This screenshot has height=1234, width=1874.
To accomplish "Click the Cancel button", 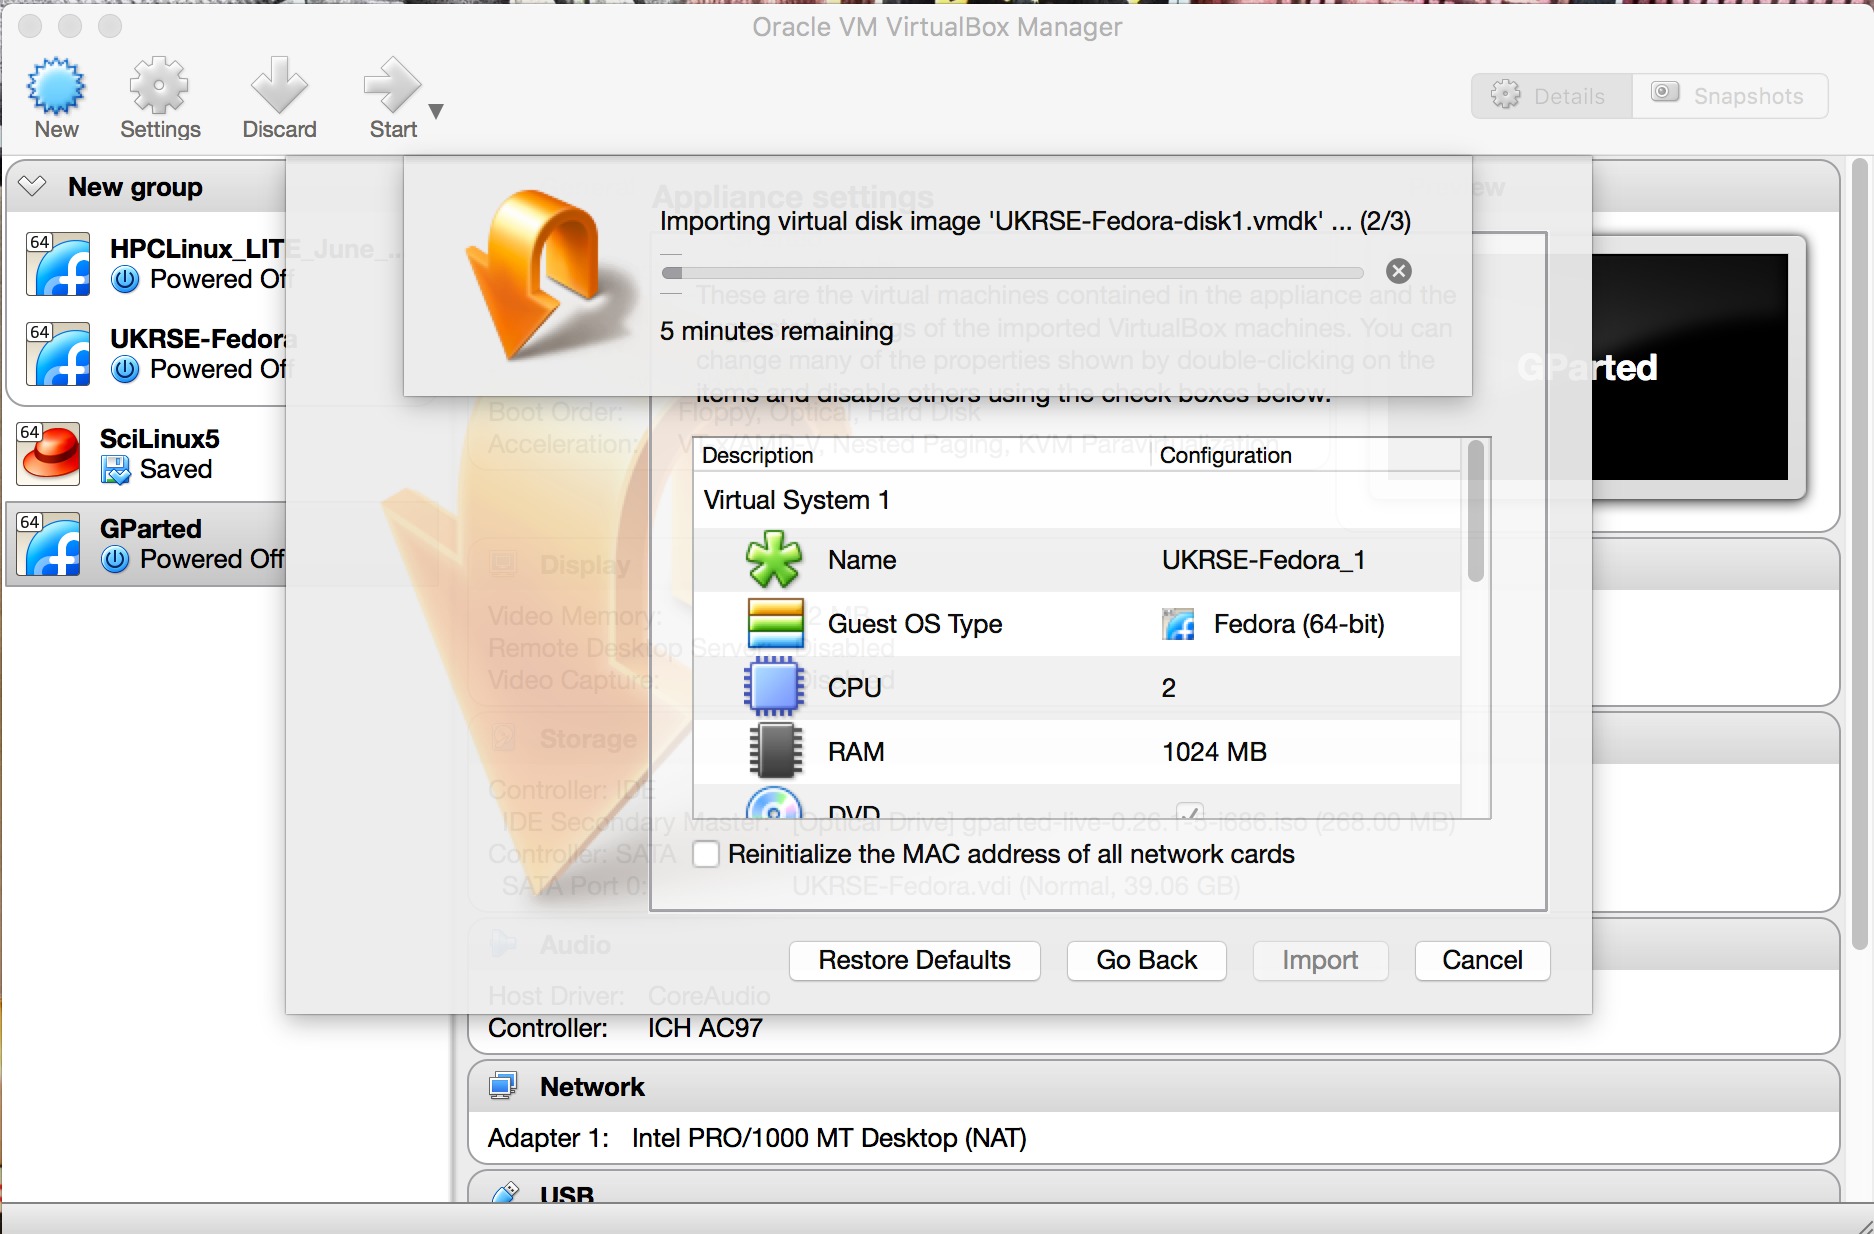I will coord(1482,960).
